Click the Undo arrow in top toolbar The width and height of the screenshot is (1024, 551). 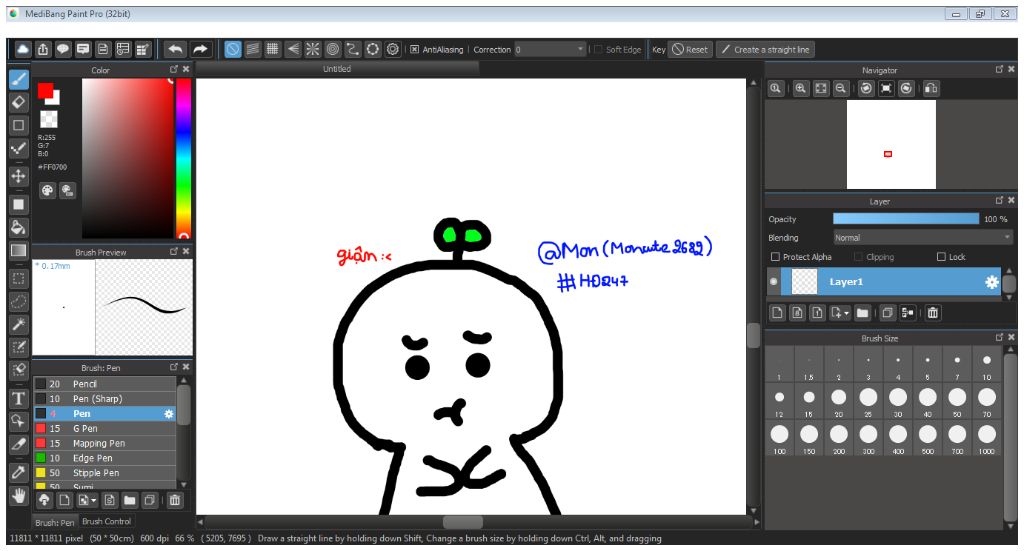[175, 49]
